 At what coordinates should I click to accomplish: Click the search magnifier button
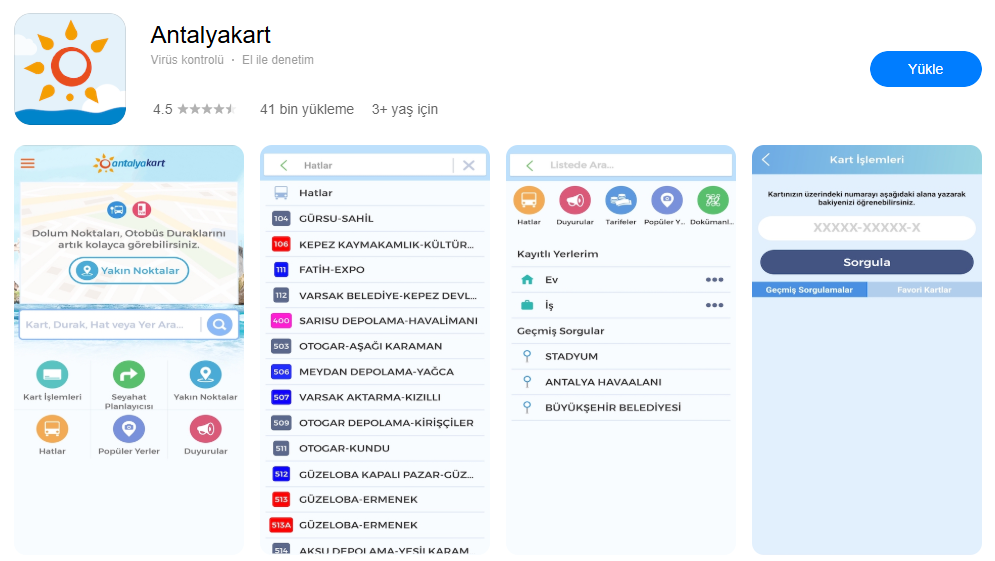[220, 325]
